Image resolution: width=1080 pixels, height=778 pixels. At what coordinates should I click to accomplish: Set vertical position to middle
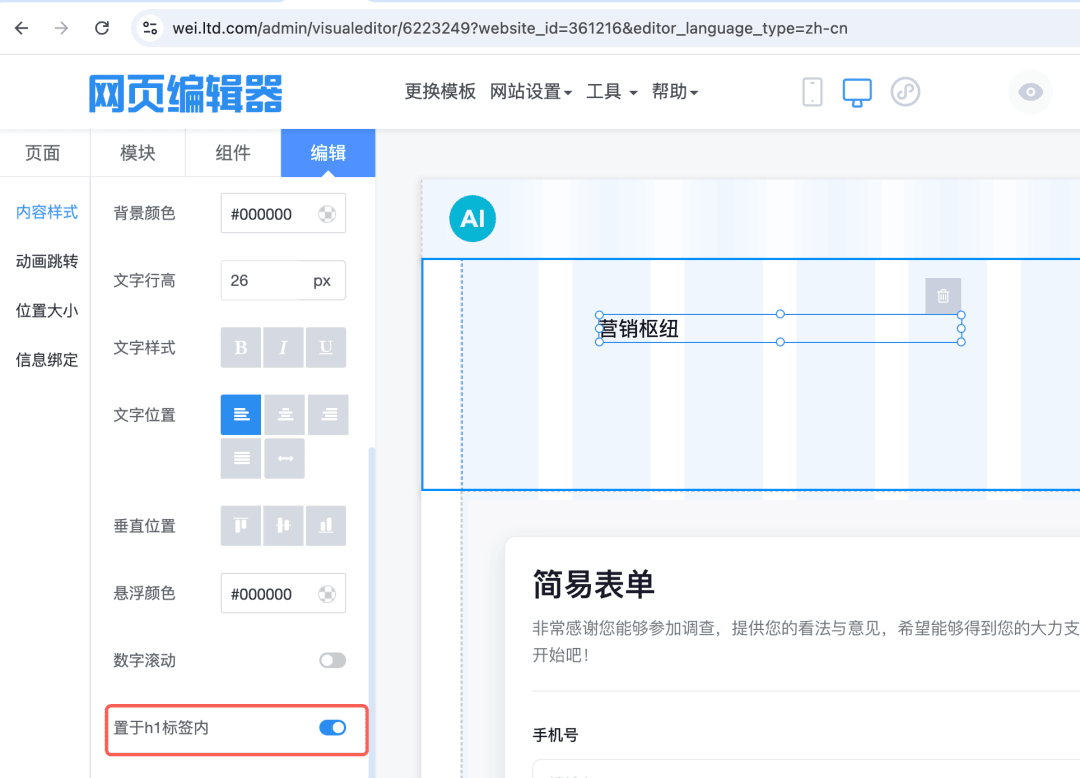tap(283, 526)
